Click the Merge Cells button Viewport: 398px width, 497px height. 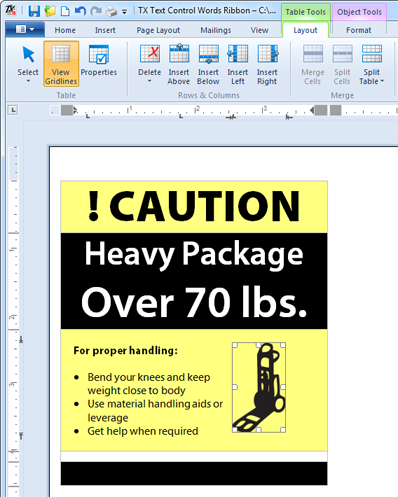[x=313, y=64]
